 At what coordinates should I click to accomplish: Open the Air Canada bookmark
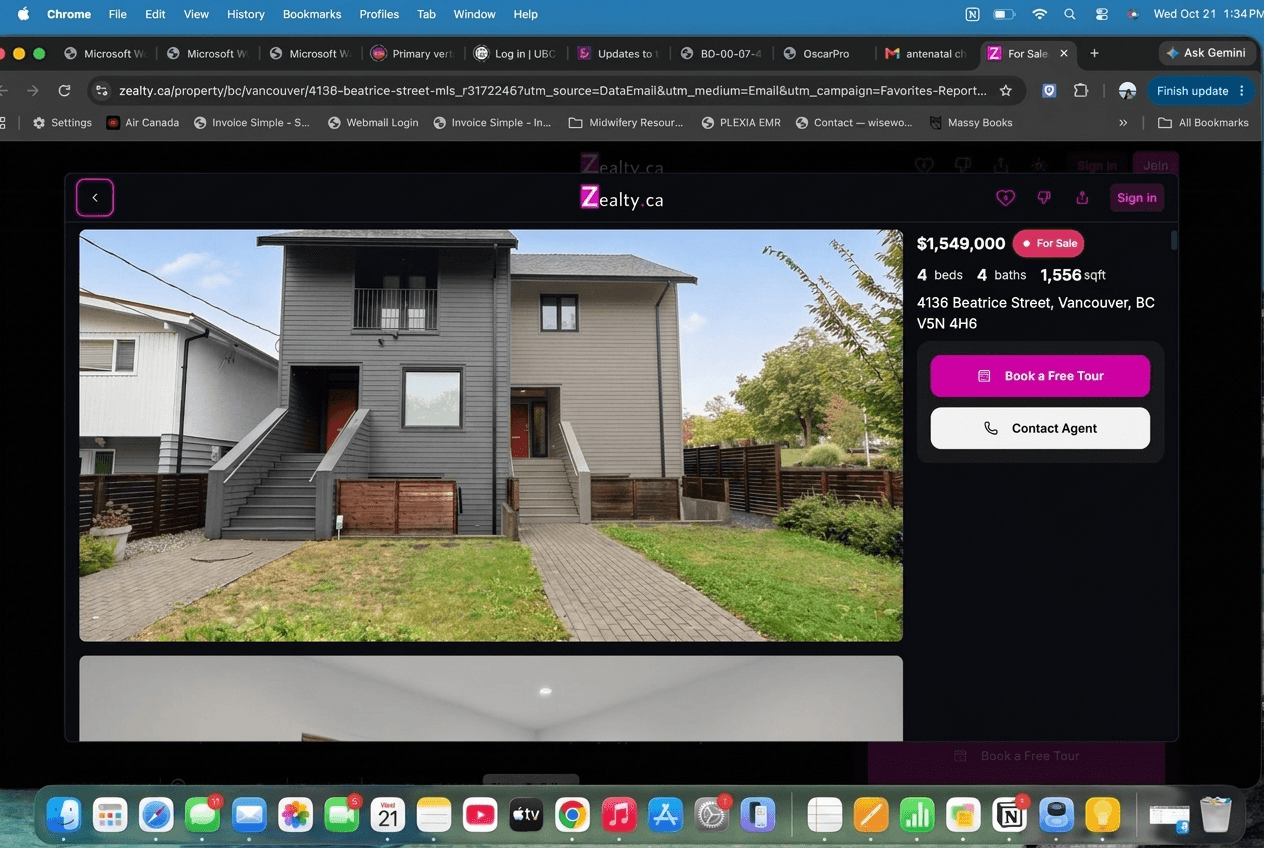tap(143, 123)
